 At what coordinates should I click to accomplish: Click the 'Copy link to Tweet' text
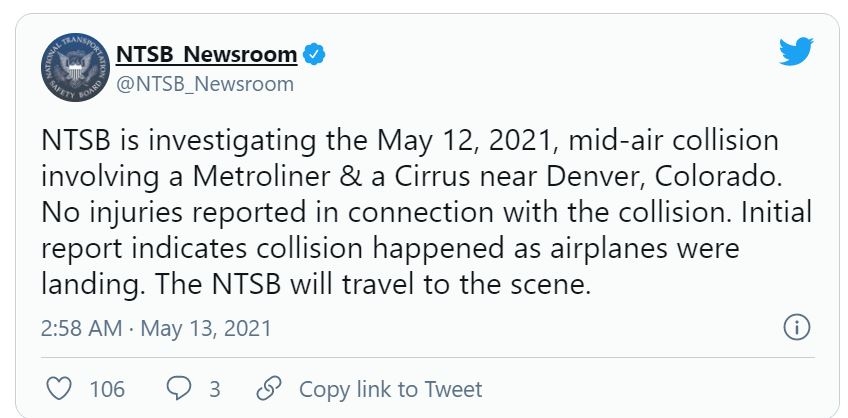(x=390, y=388)
